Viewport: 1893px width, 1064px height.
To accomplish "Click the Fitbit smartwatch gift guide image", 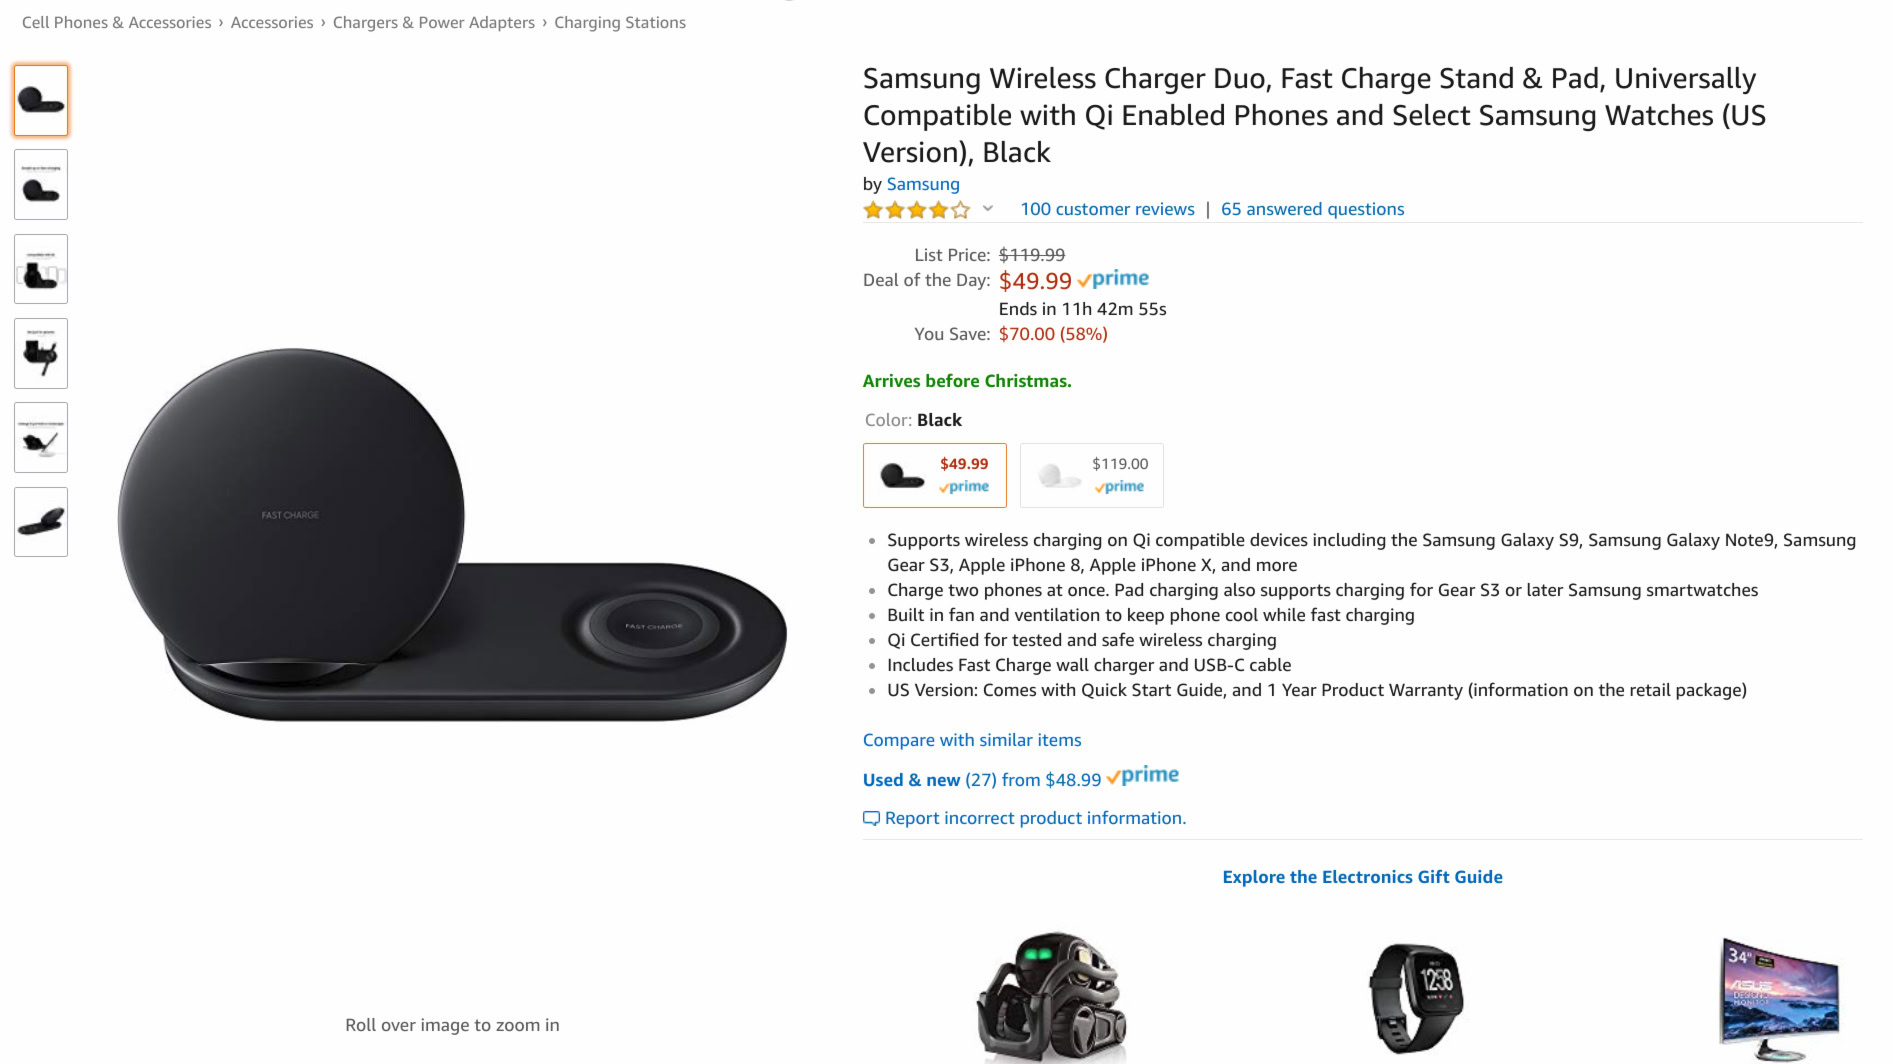I will point(1415,996).
